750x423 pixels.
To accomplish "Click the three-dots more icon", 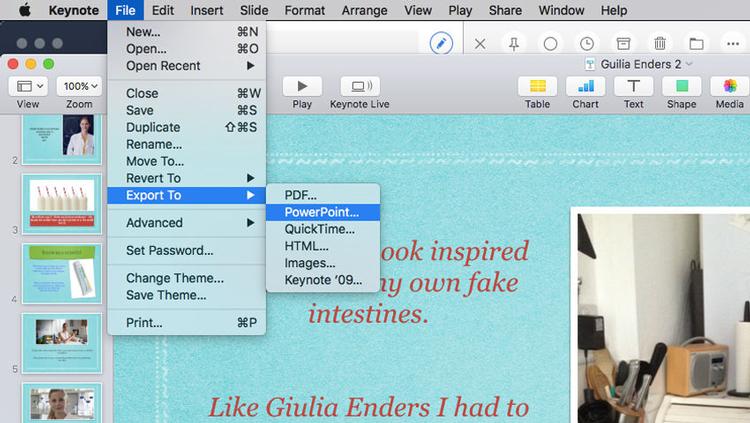I will (733, 44).
